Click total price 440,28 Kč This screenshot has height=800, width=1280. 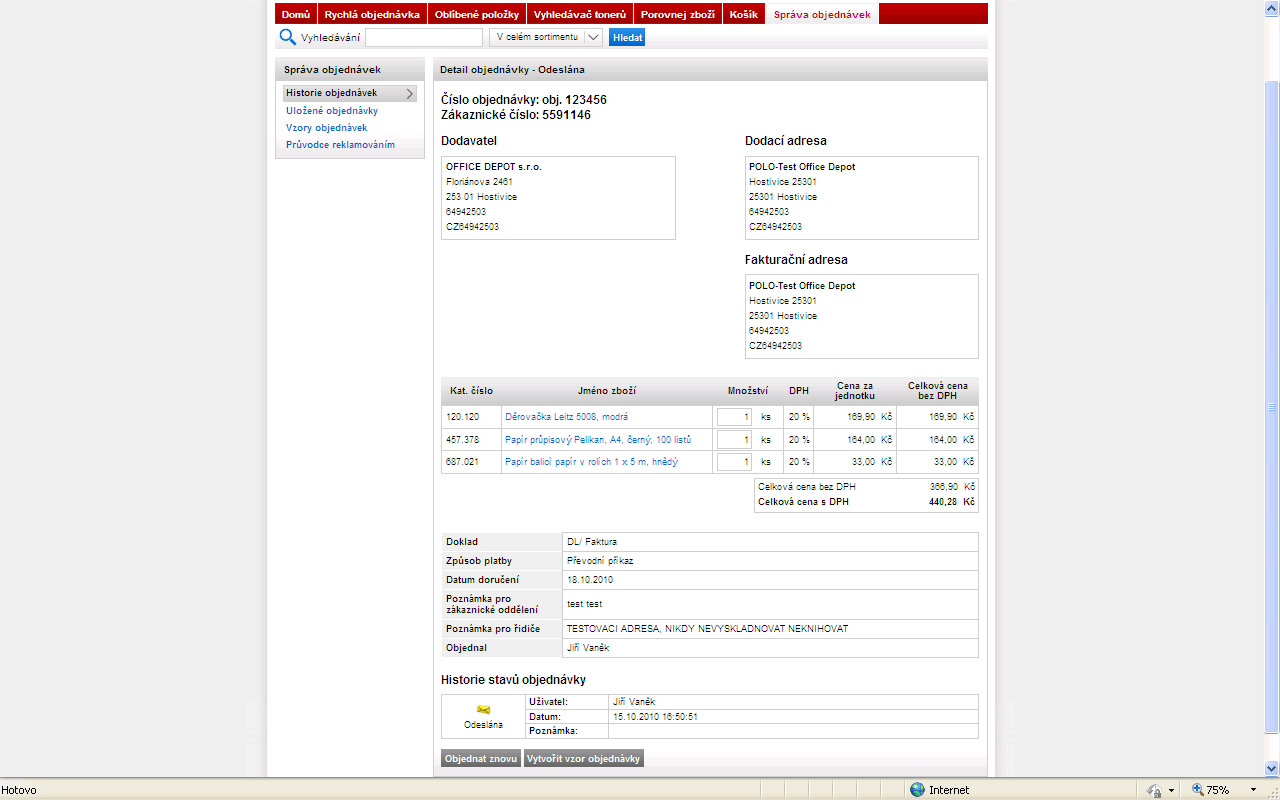pyautogui.click(x=952, y=502)
